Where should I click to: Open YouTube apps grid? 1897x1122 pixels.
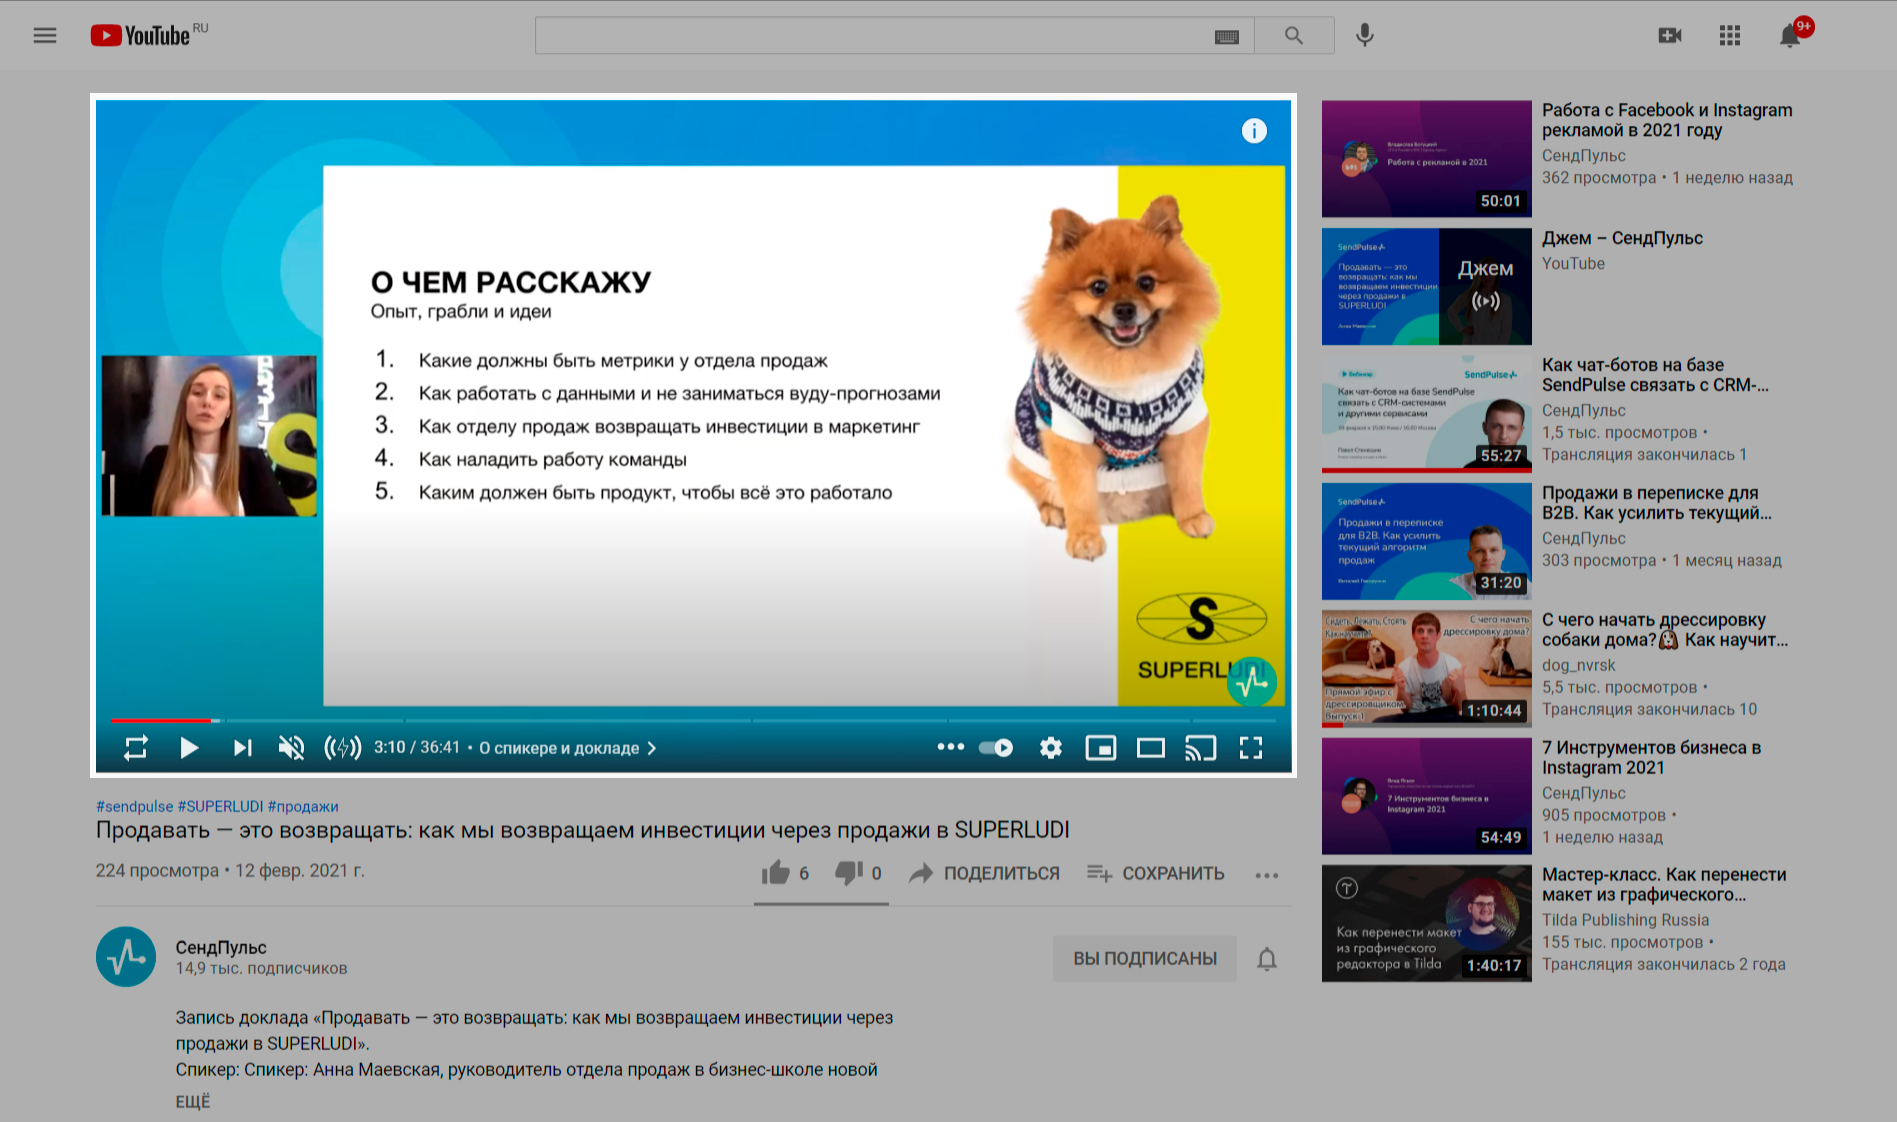(1730, 36)
